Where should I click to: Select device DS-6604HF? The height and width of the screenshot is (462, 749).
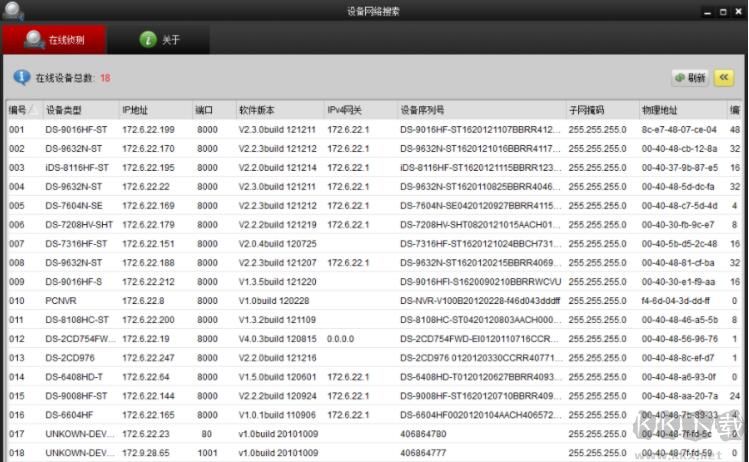(x=69, y=415)
